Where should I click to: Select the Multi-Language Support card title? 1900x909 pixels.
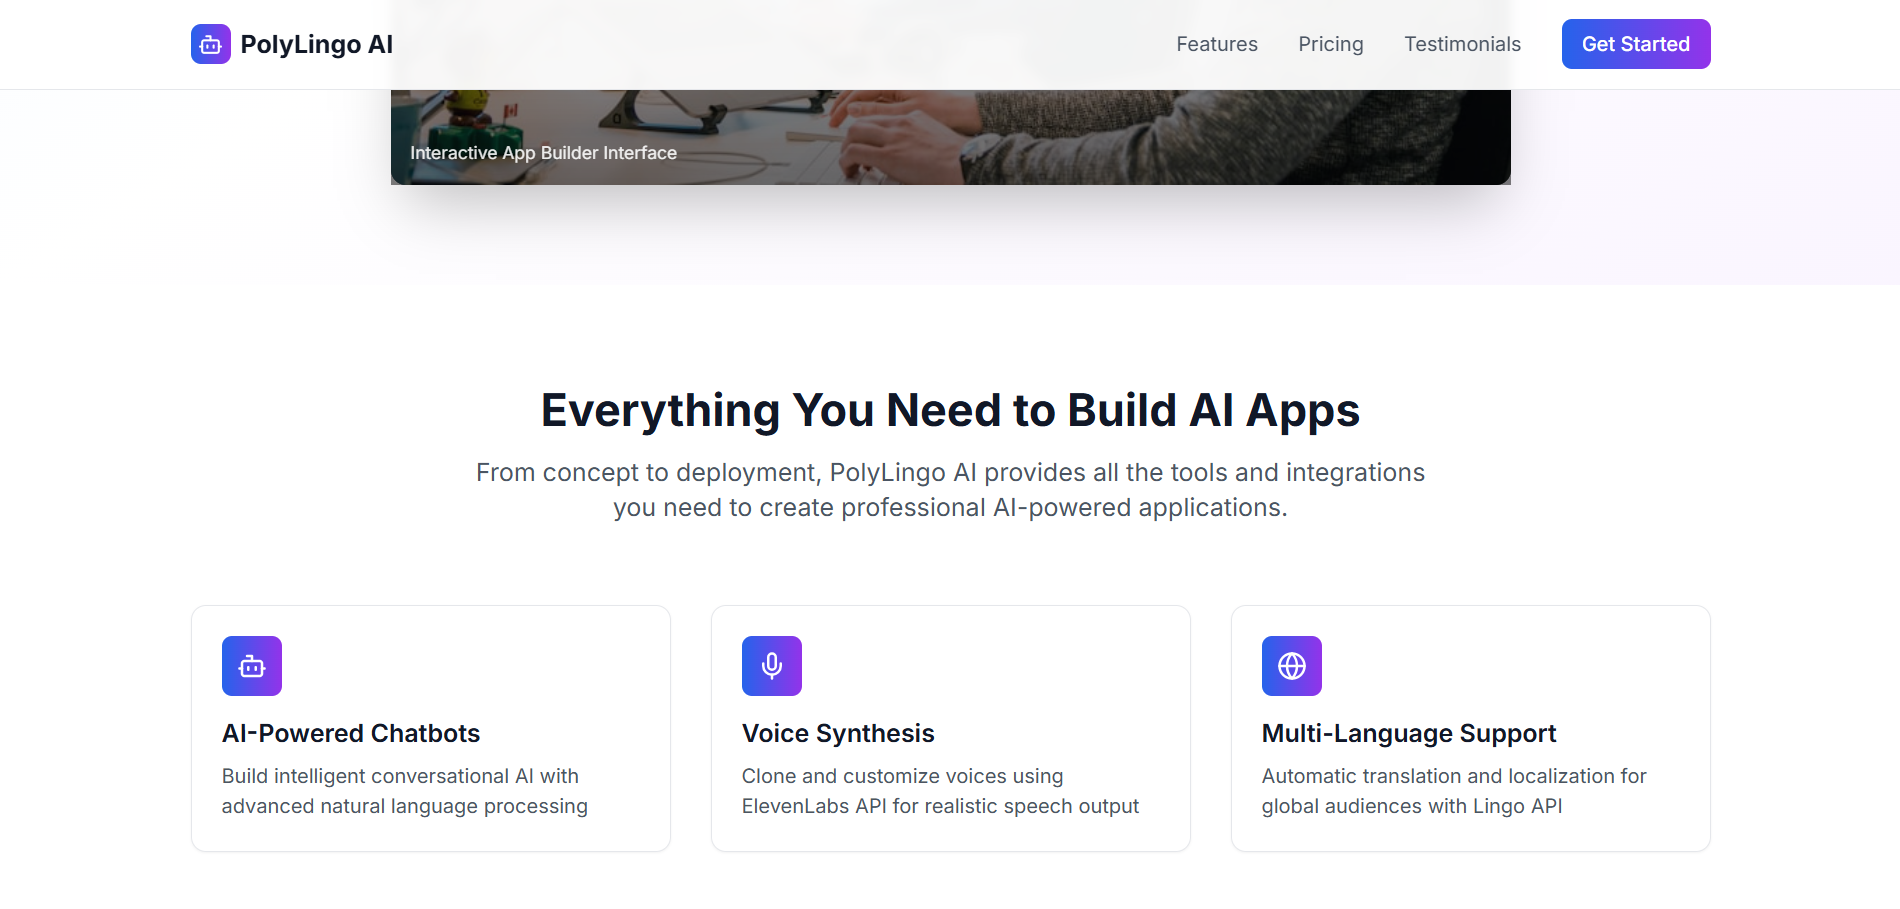point(1409,733)
